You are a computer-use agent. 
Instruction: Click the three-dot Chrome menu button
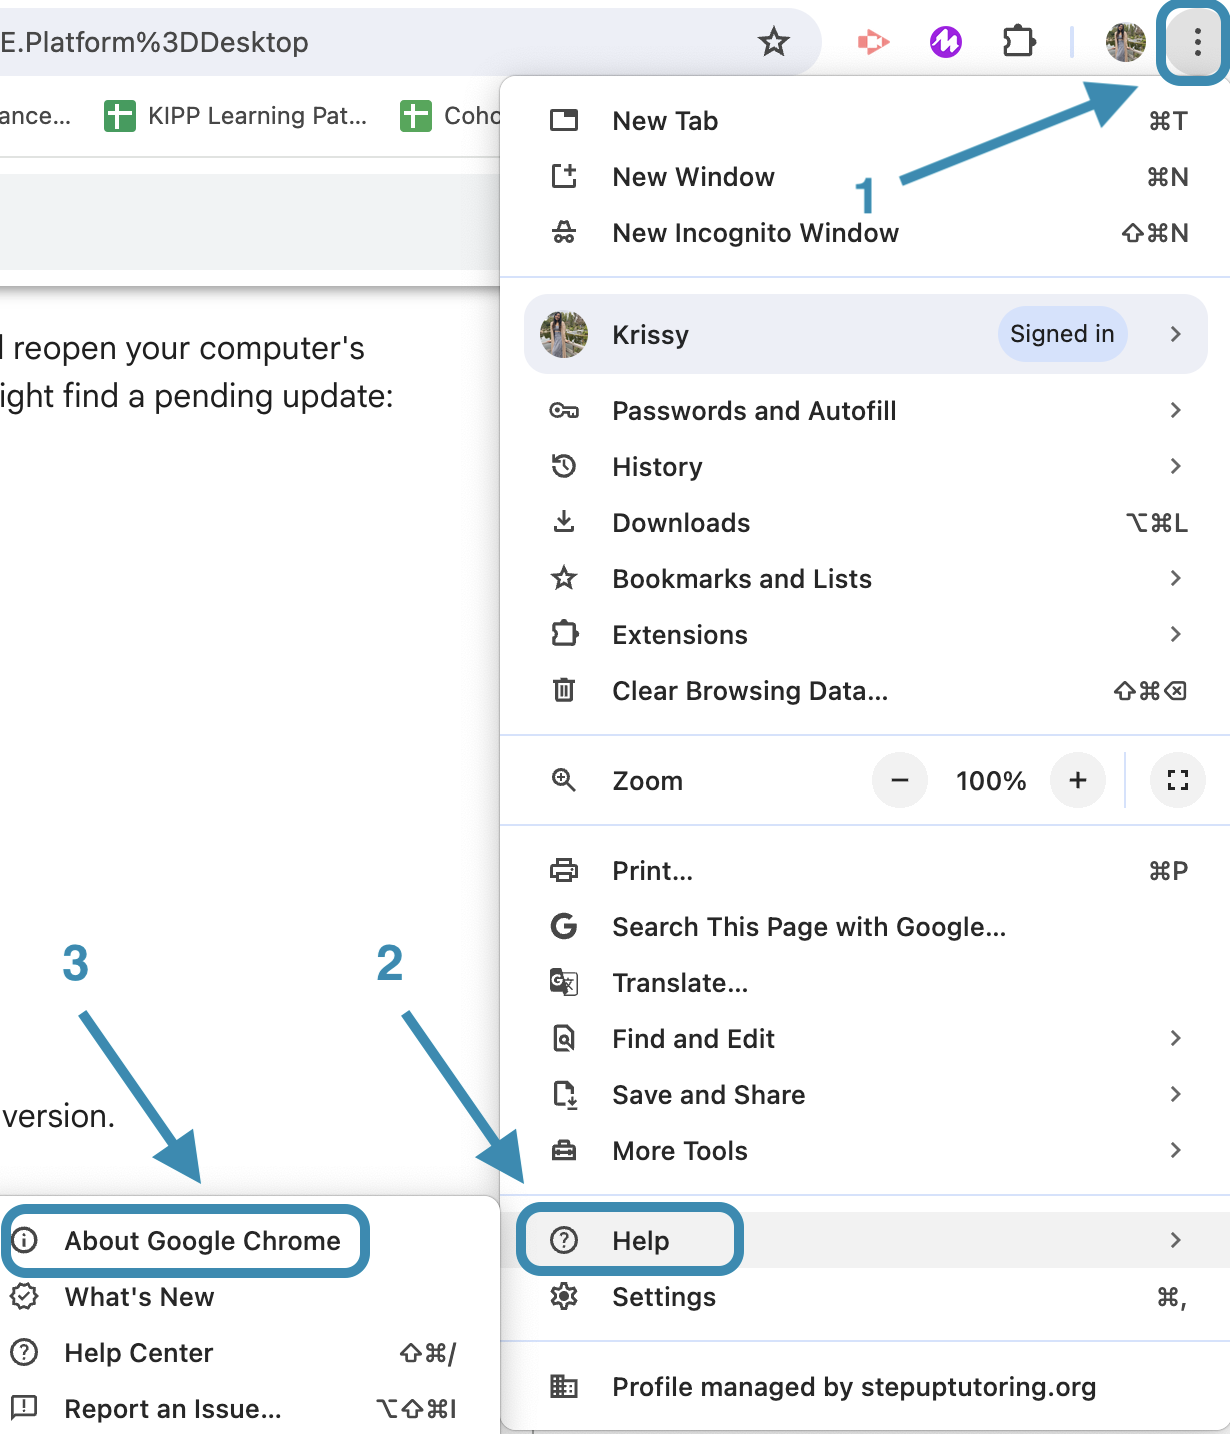coord(1196,42)
